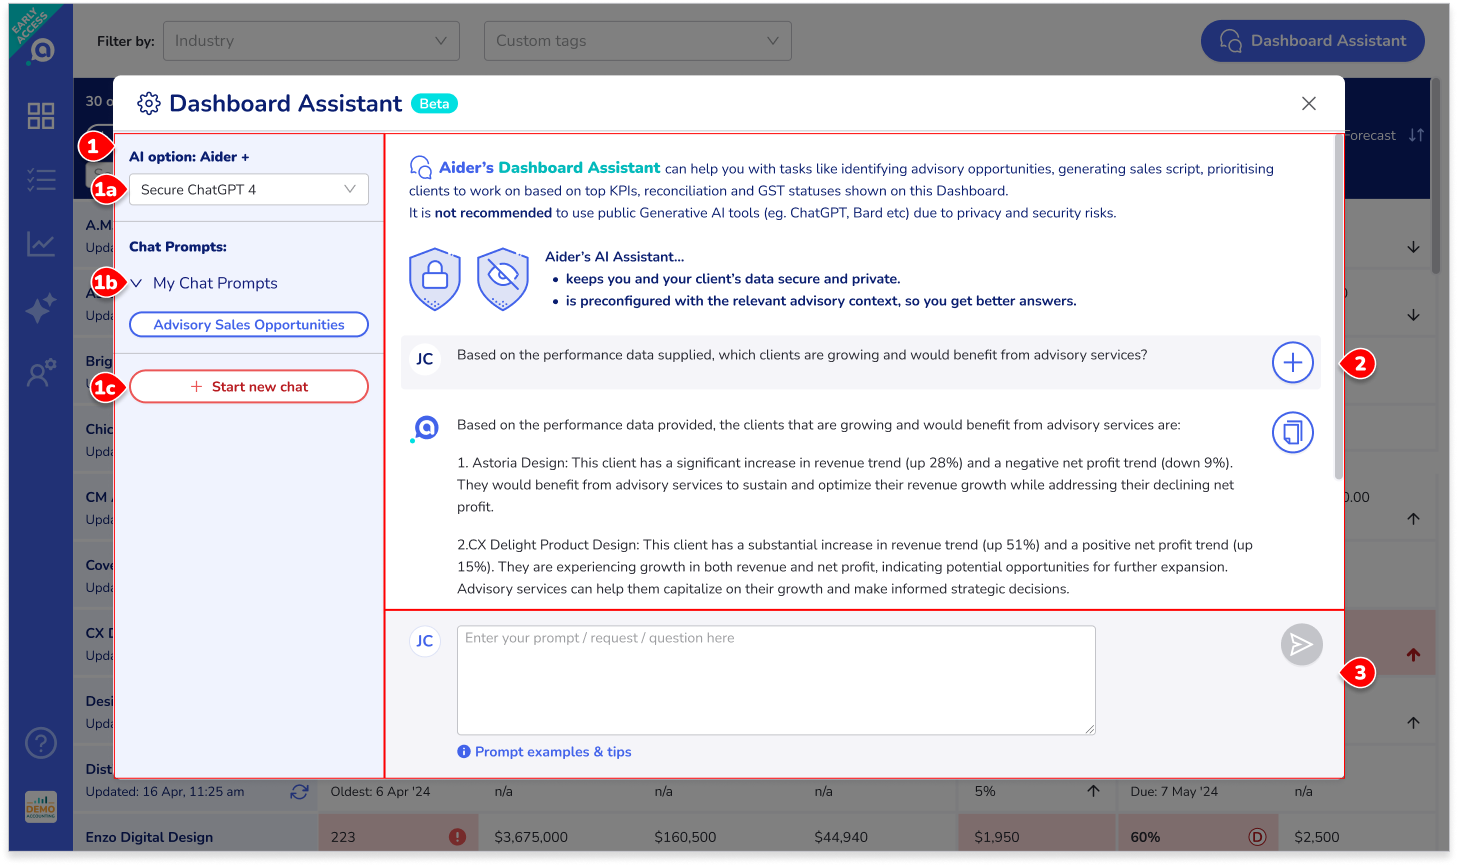This screenshot has height=866, width=1458.
Task: Click the Dashboard Assistant button at top right
Action: click(1312, 41)
